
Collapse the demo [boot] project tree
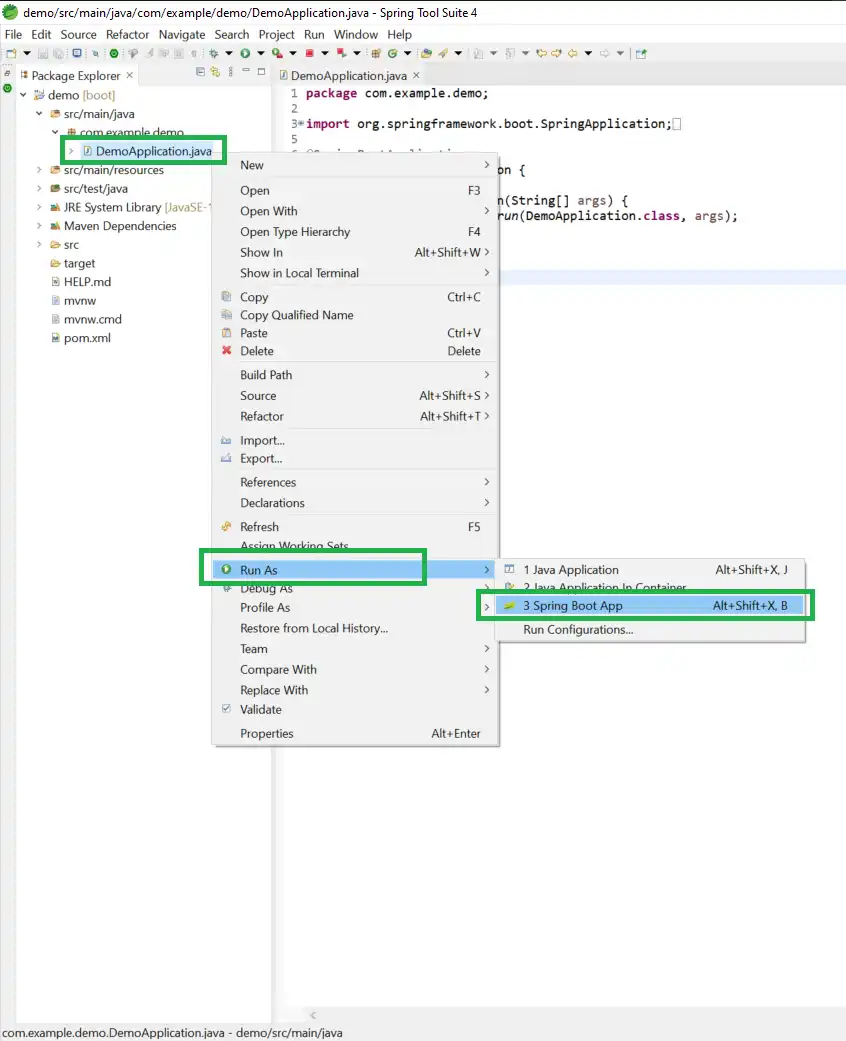(23, 95)
